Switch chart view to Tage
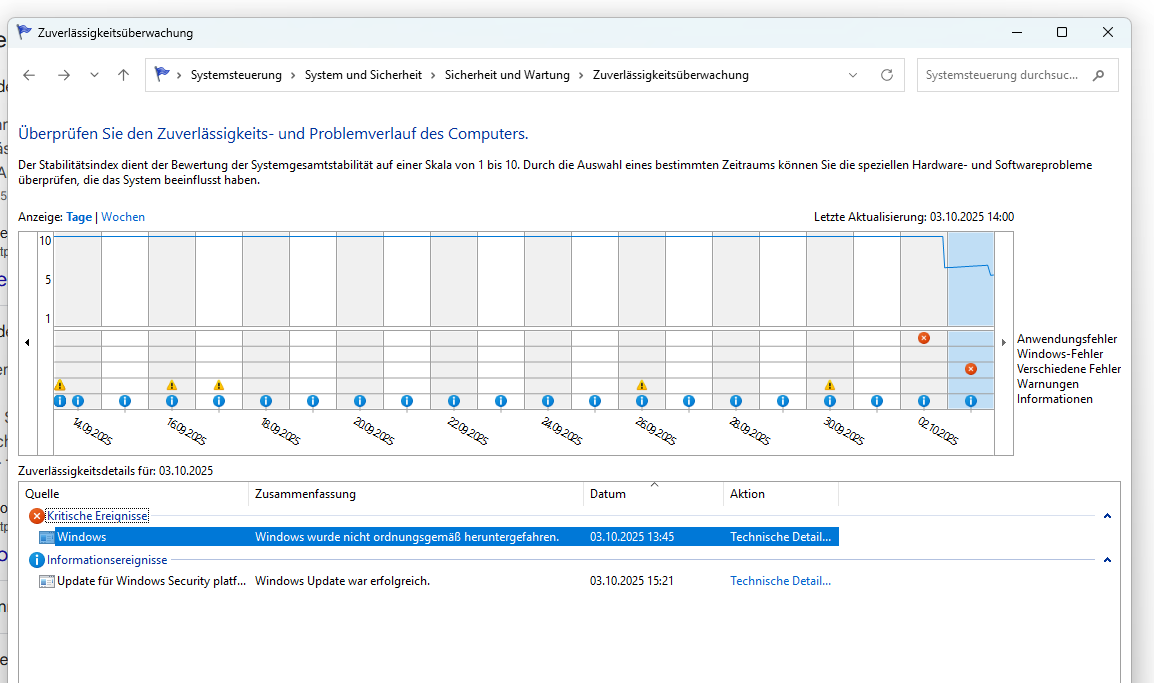The width and height of the screenshot is (1154, 683). tap(79, 217)
